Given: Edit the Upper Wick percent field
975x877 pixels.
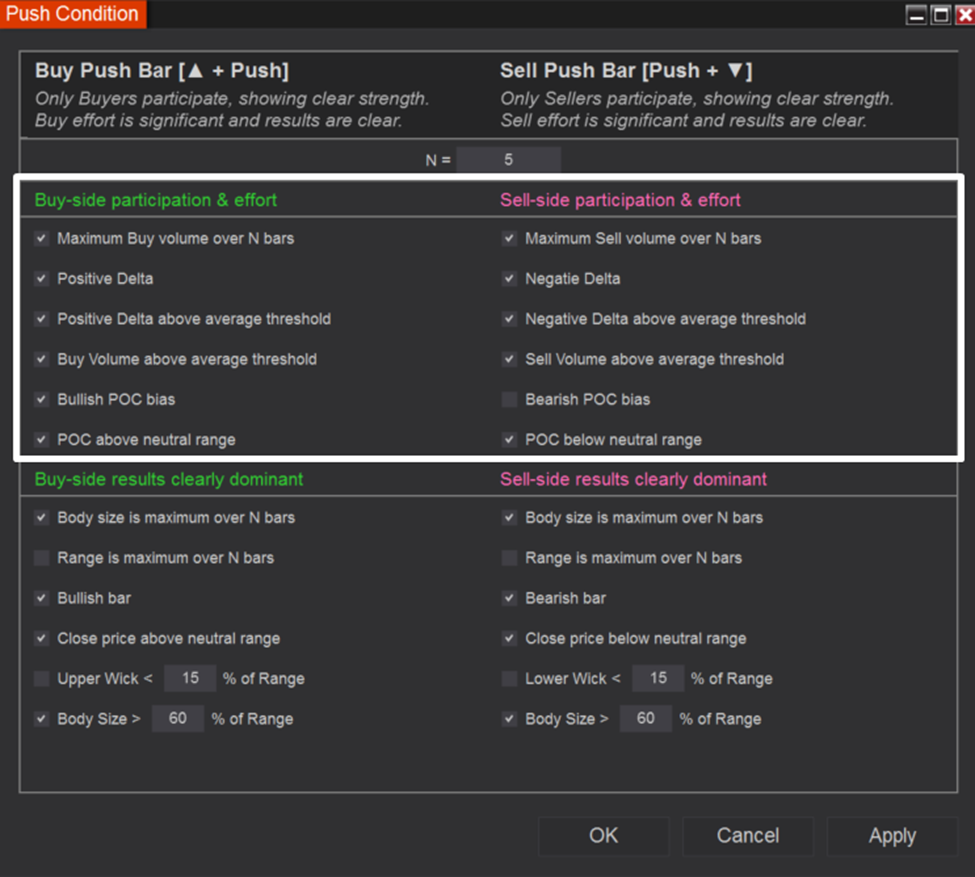Looking at the screenshot, I should click(190, 678).
